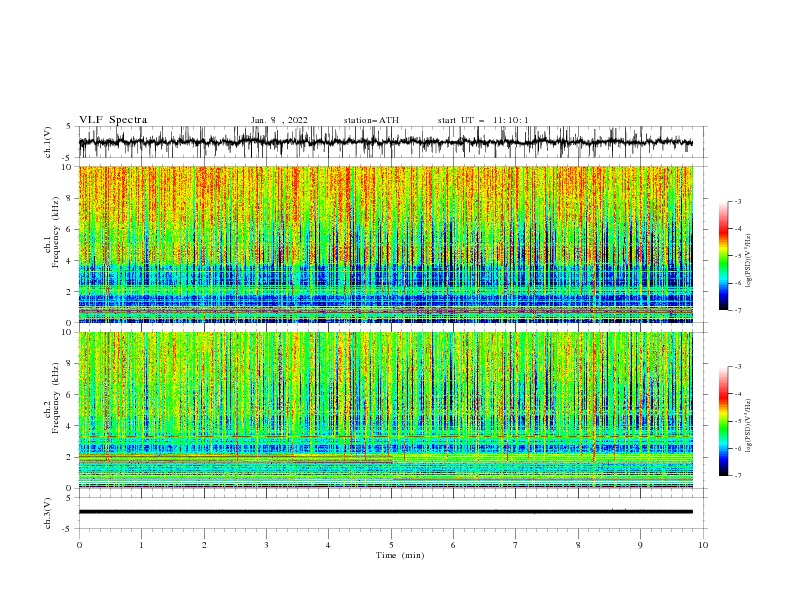Click the "station=ATH" header label
The image size is (792, 612).
(x=371, y=120)
